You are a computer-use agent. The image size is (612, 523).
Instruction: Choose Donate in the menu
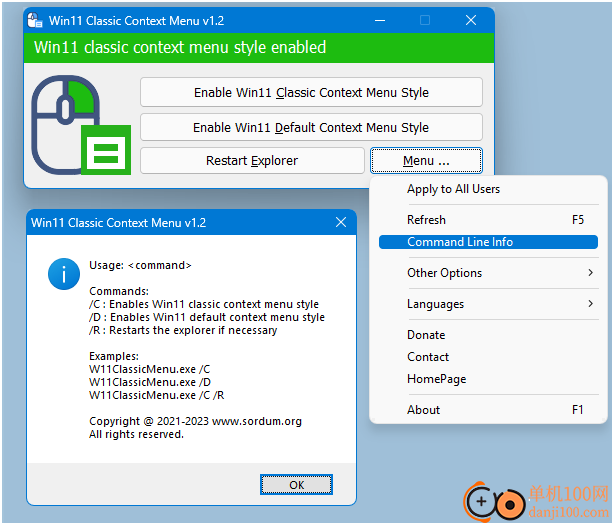pyautogui.click(x=488, y=335)
